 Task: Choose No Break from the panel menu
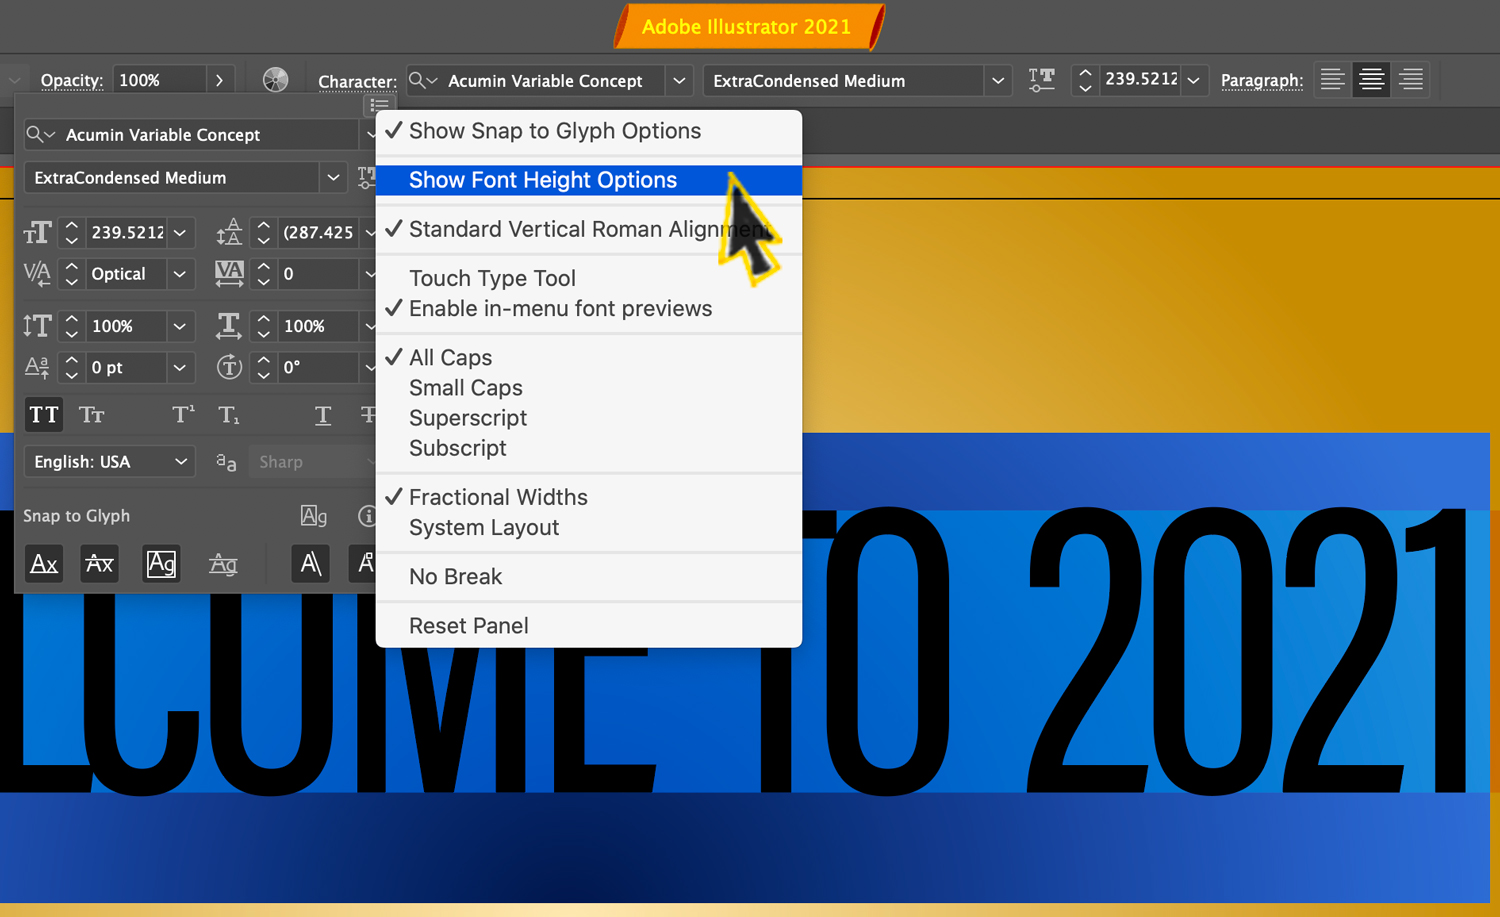[455, 576]
